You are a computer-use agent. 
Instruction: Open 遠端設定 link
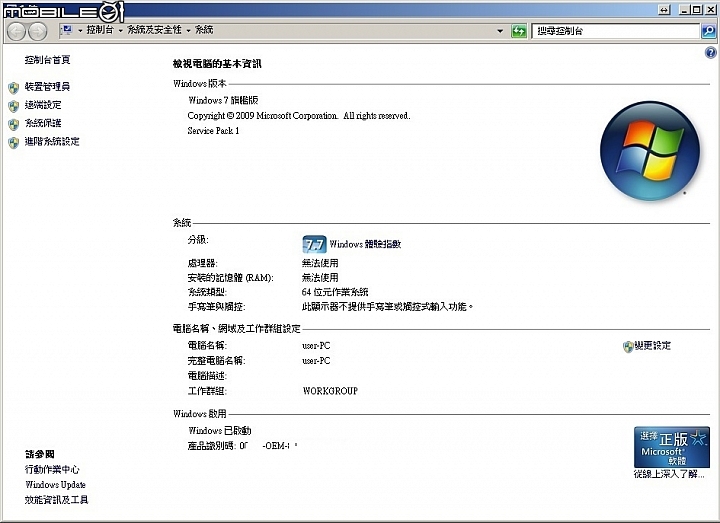(43, 105)
